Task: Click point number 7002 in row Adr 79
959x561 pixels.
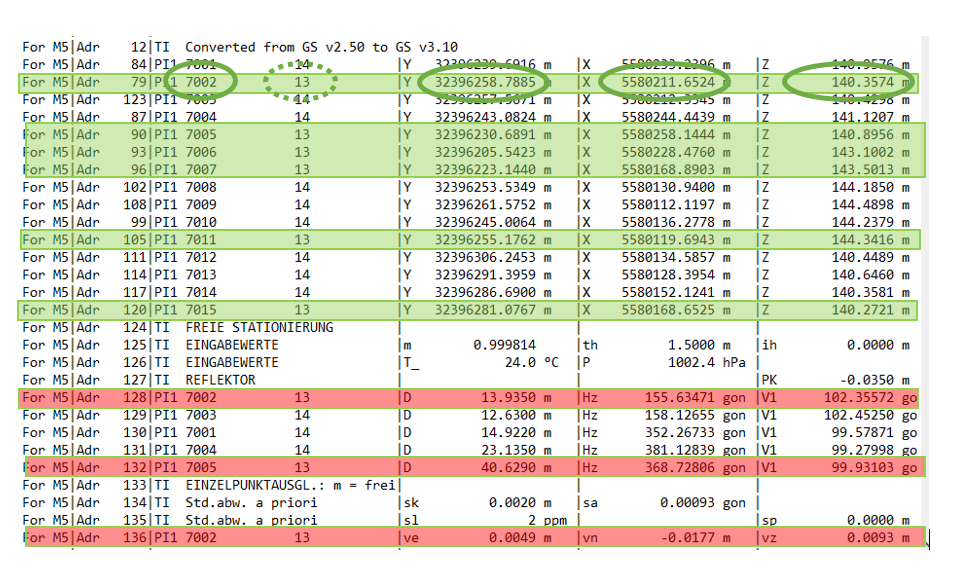Action: [x=201, y=82]
